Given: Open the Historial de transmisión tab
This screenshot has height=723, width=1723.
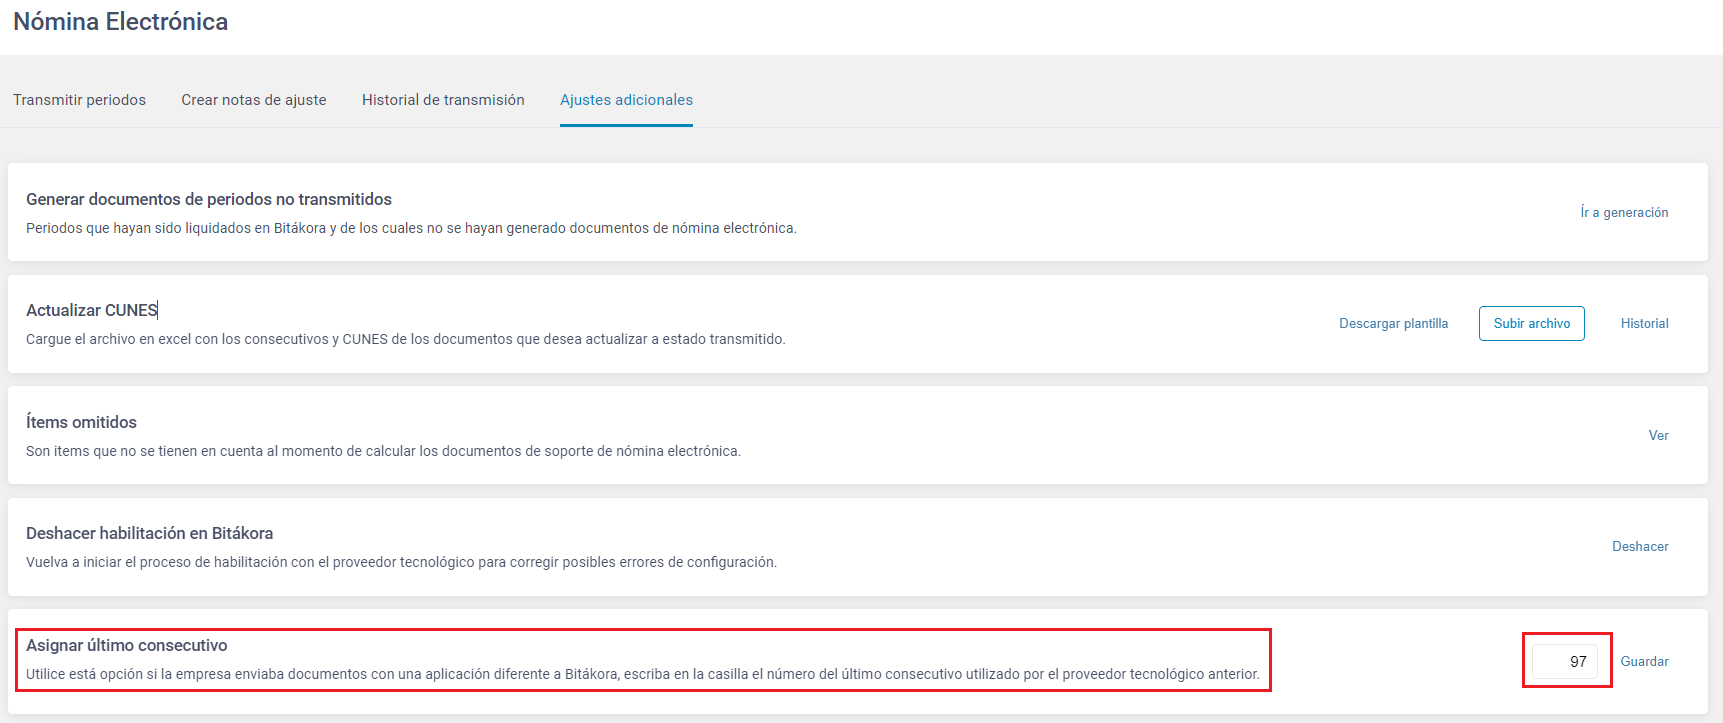Looking at the screenshot, I should click(x=443, y=100).
